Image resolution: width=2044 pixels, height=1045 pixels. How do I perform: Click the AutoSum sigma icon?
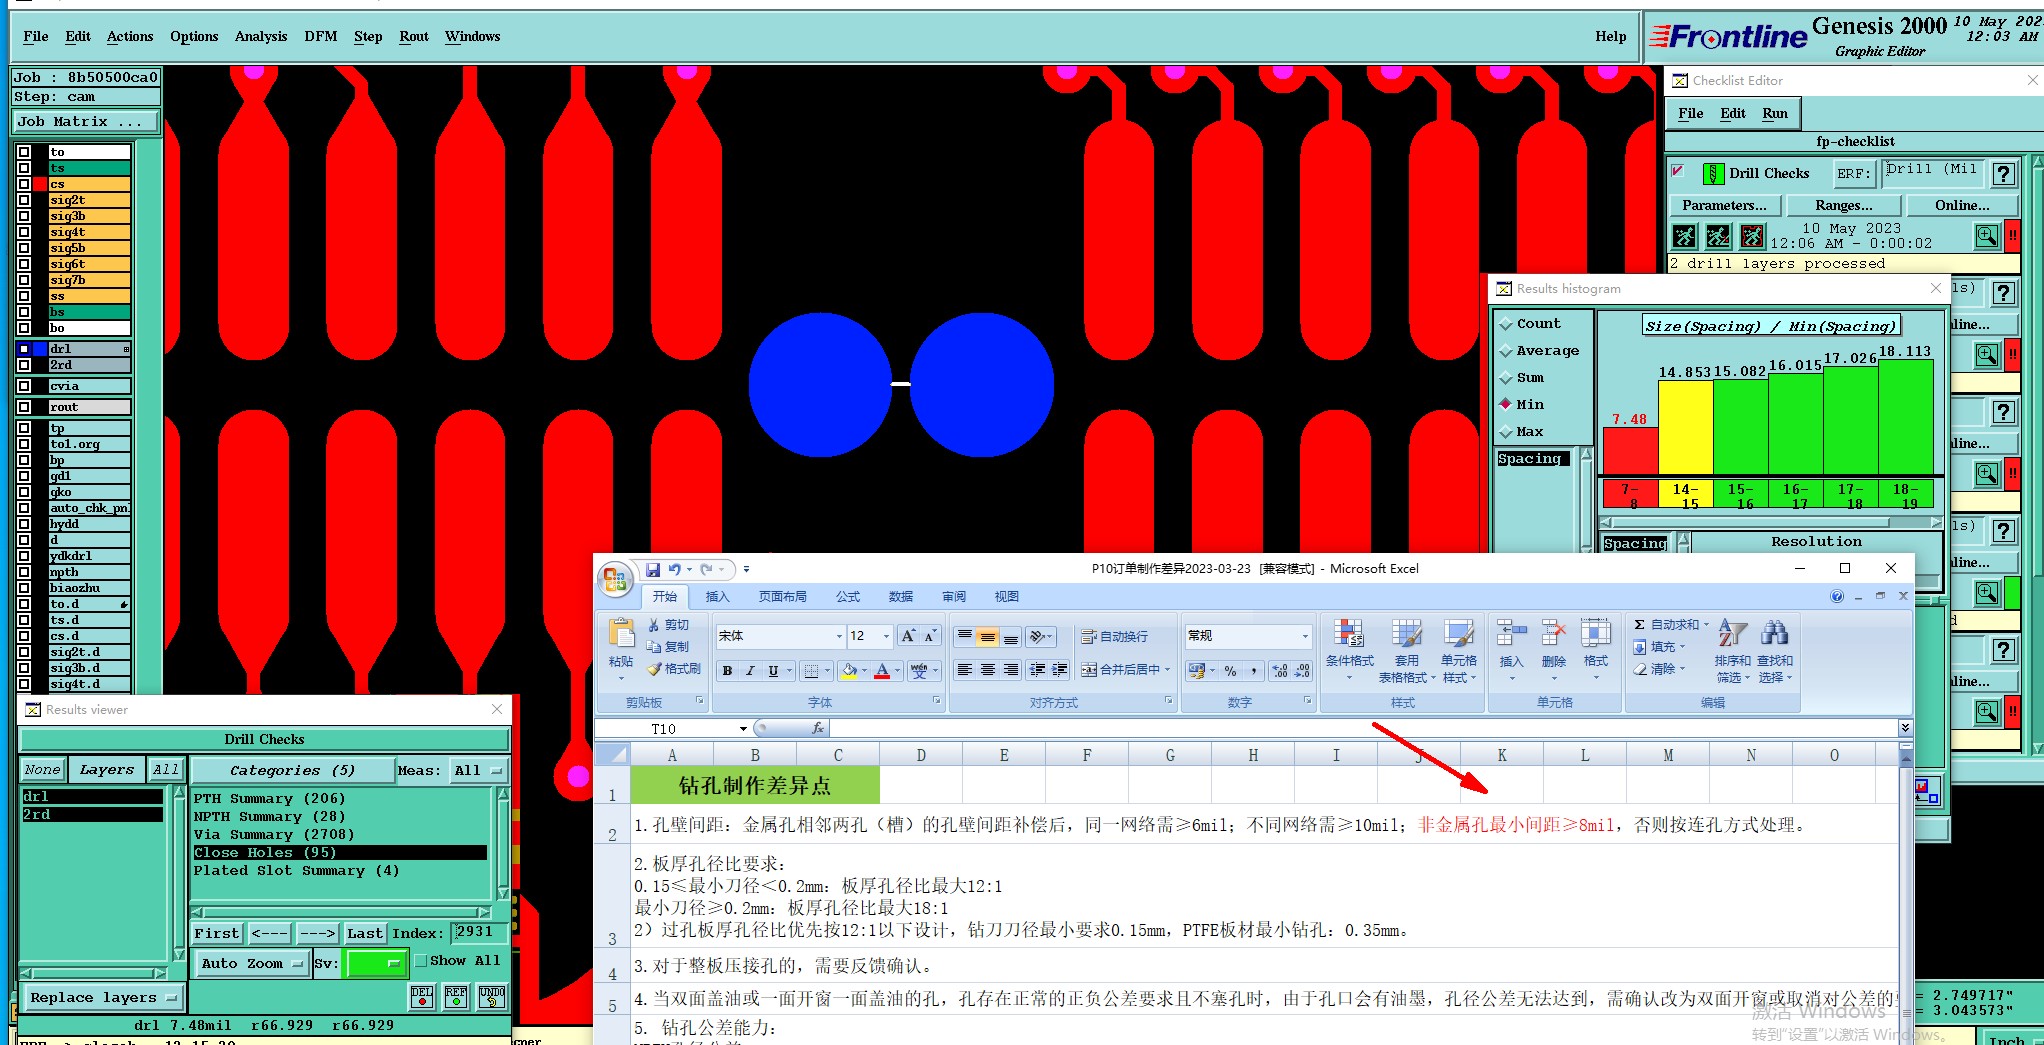1639,624
